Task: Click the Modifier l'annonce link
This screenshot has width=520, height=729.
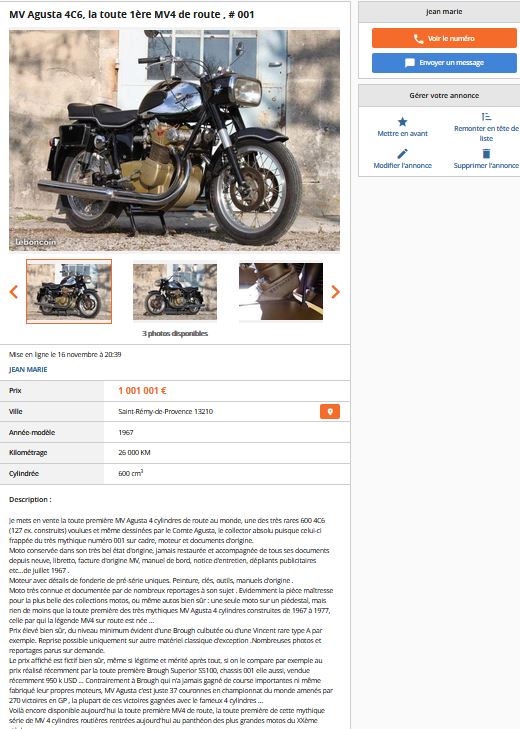Action: [x=402, y=166]
